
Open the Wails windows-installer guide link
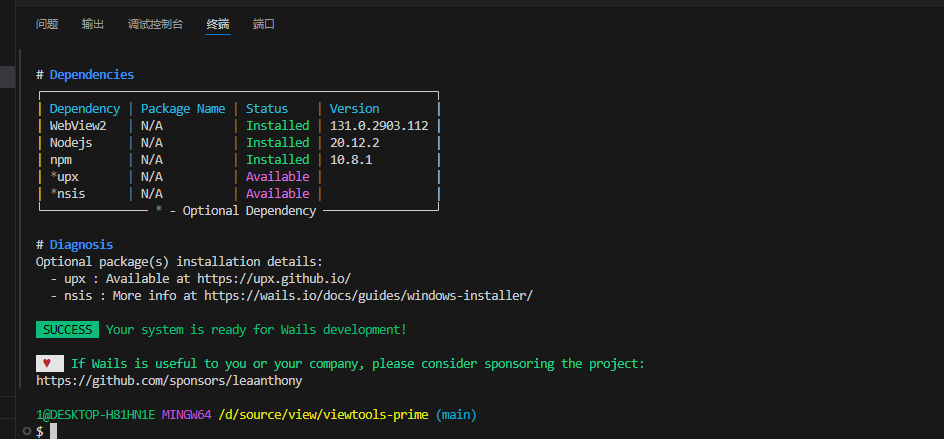(x=368, y=296)
